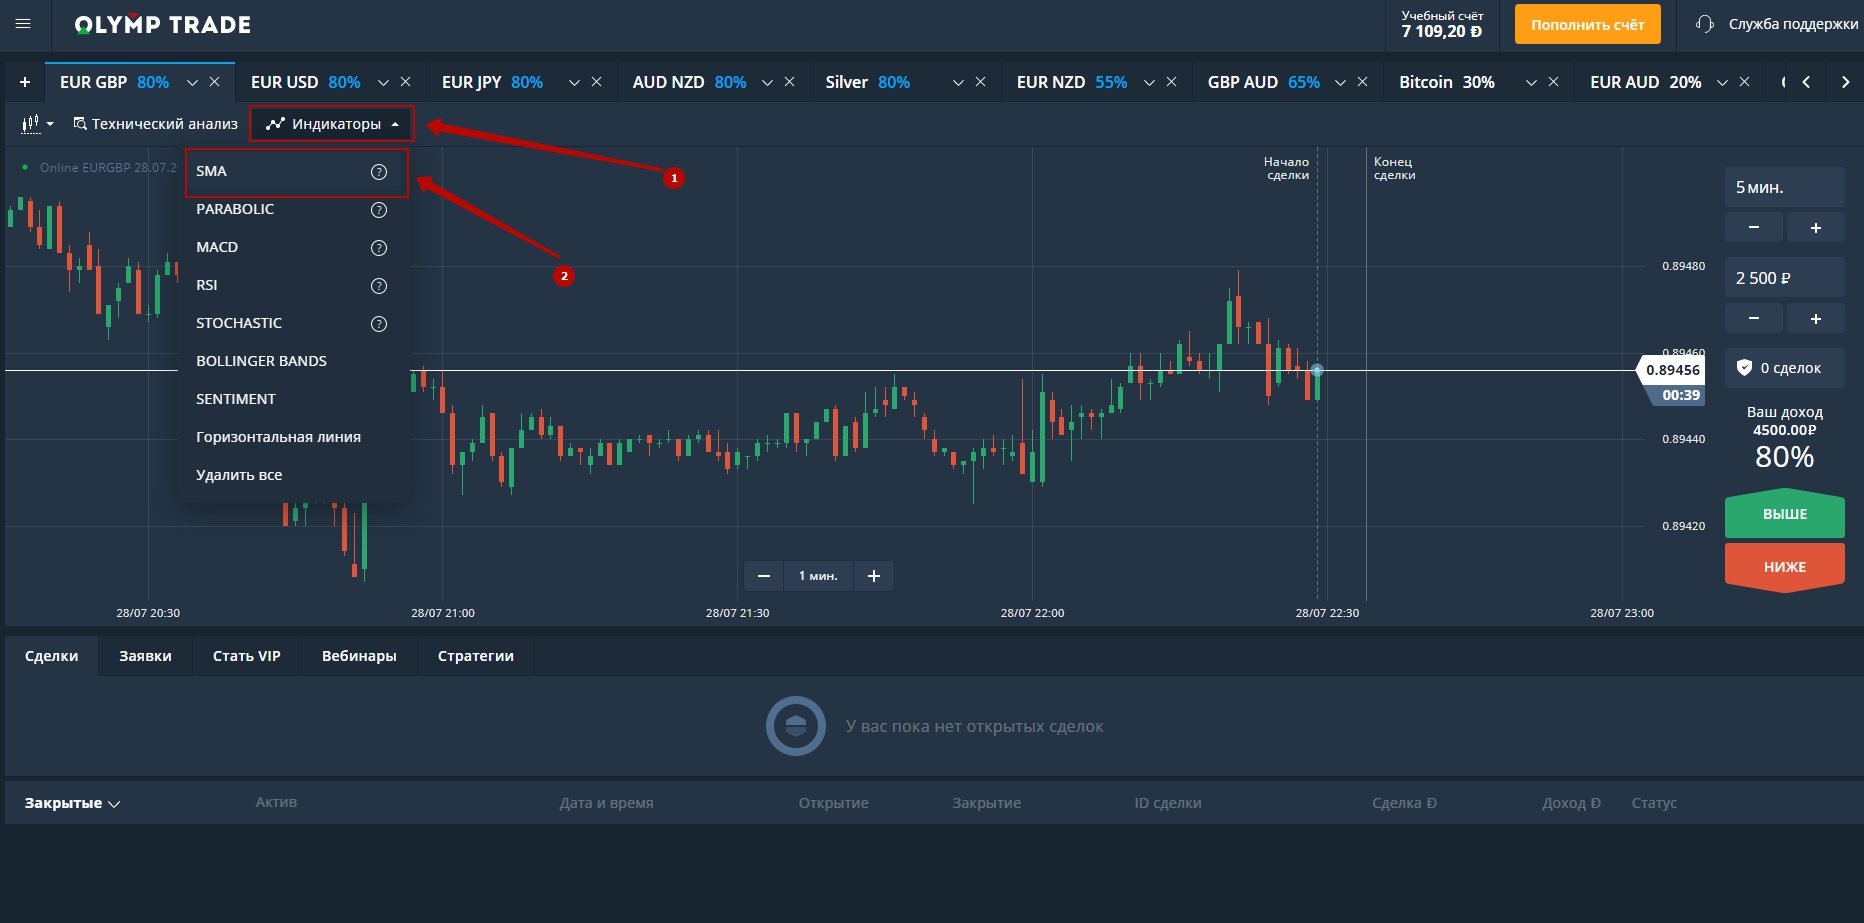
Task: Expand EUR JPY tab dropdown arrow
Action: point(574,83)
